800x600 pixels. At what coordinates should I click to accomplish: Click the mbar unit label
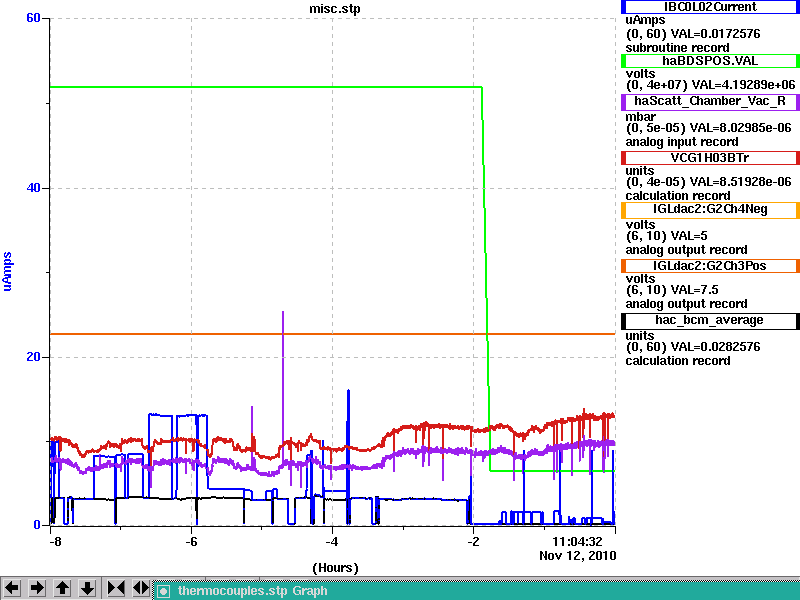pyautogui.click(x=640, y=117)
